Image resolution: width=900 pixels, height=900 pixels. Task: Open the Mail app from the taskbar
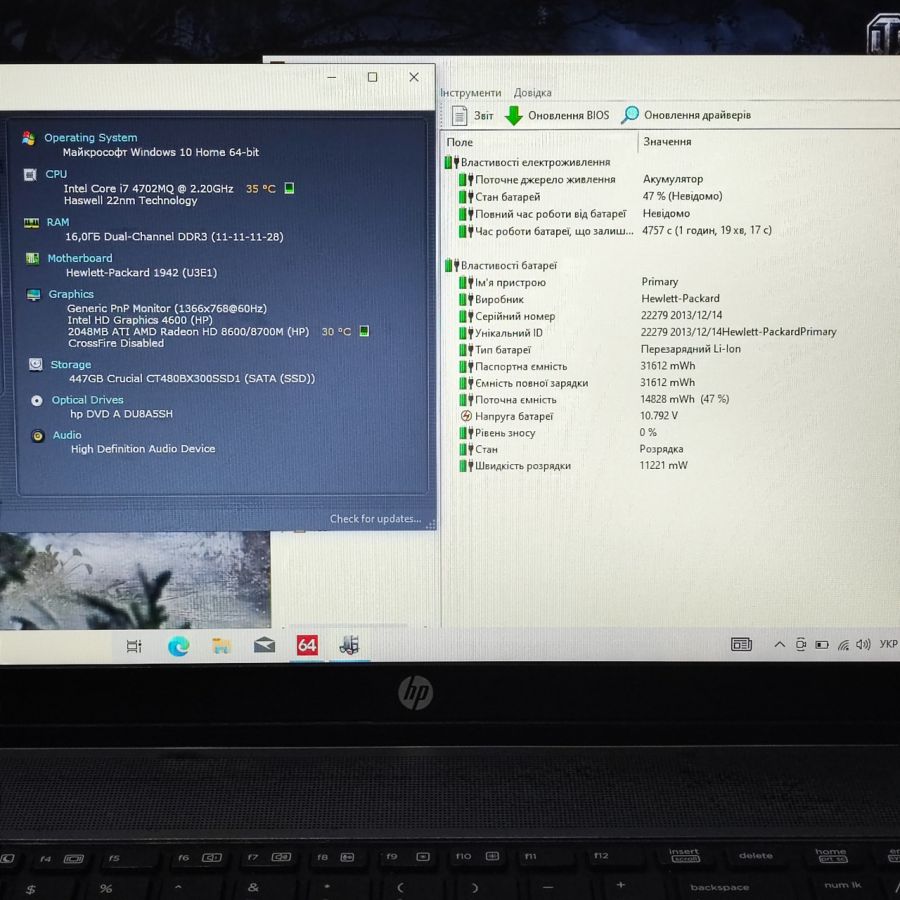[x=265, y=646]
